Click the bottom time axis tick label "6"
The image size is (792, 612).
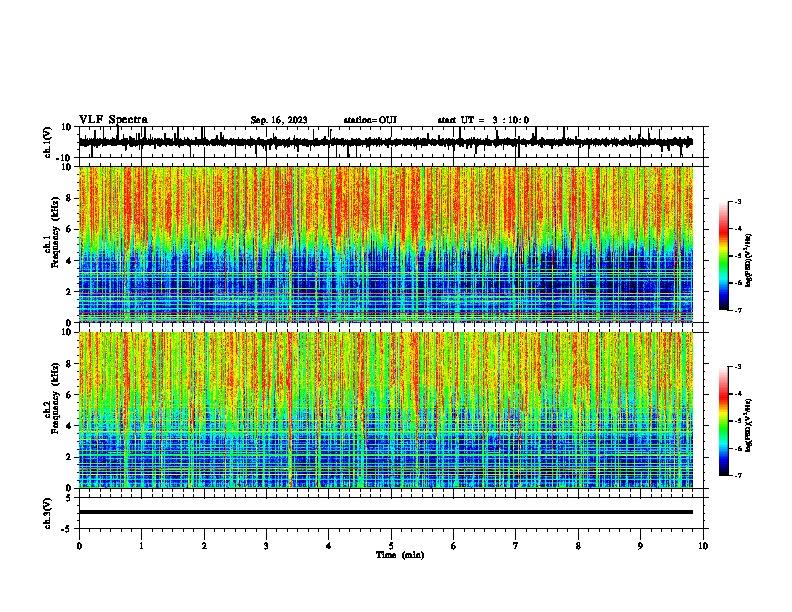pos(454,546)
